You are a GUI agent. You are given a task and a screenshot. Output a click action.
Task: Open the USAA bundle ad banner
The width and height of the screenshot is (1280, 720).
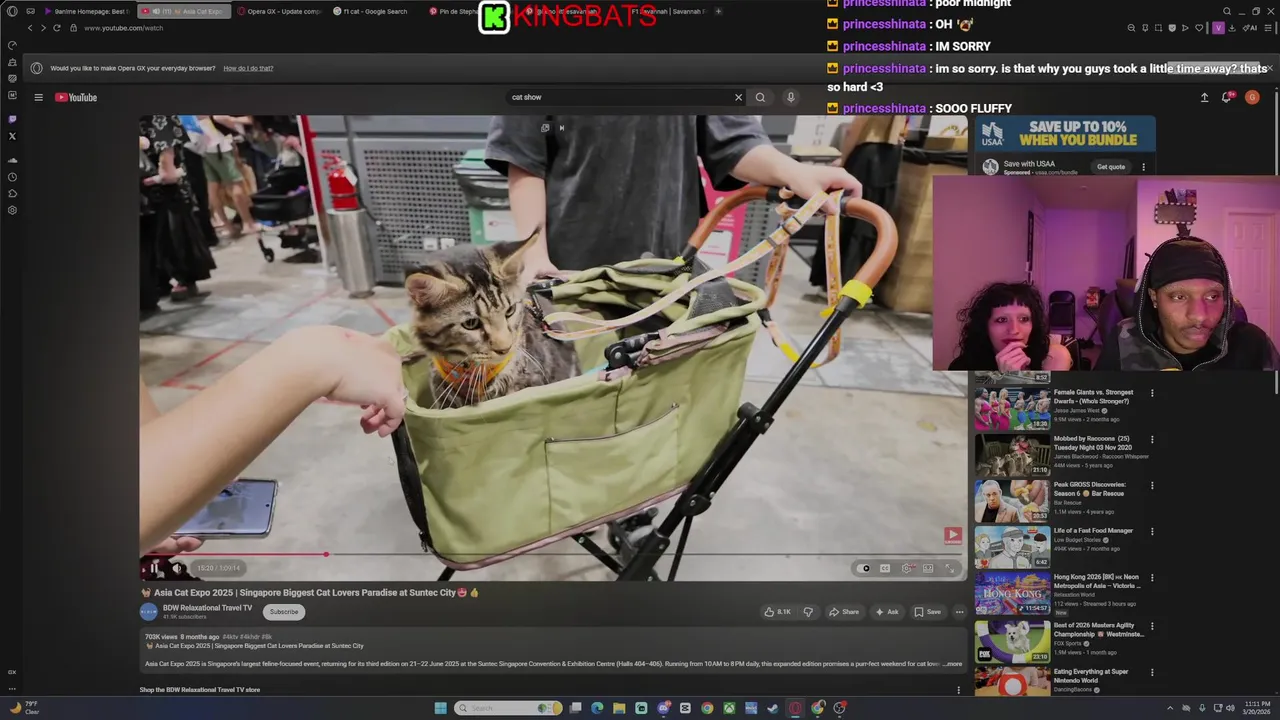[x=1065, y=134]
